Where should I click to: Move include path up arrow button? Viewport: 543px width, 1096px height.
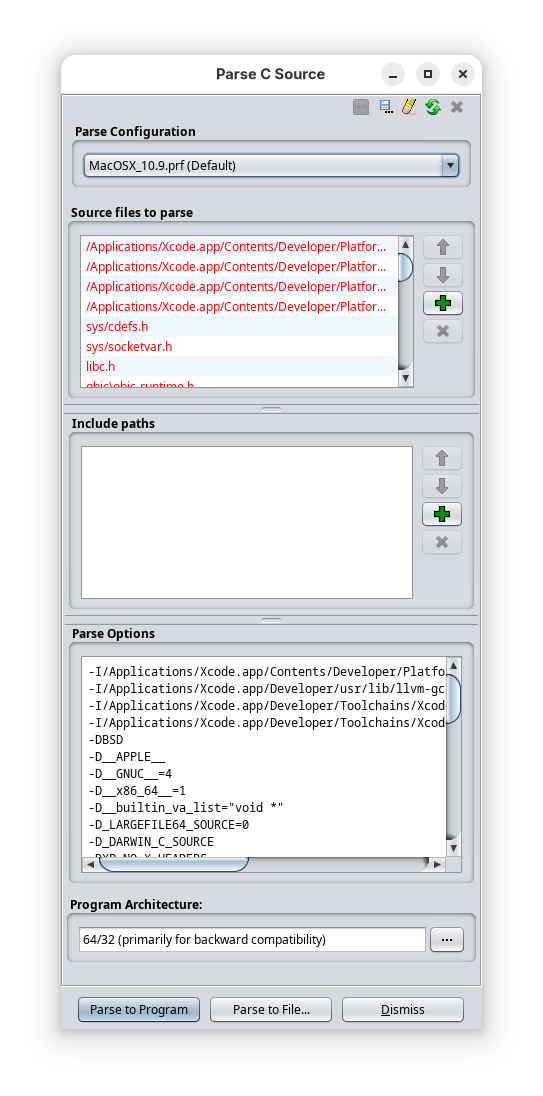442,459
